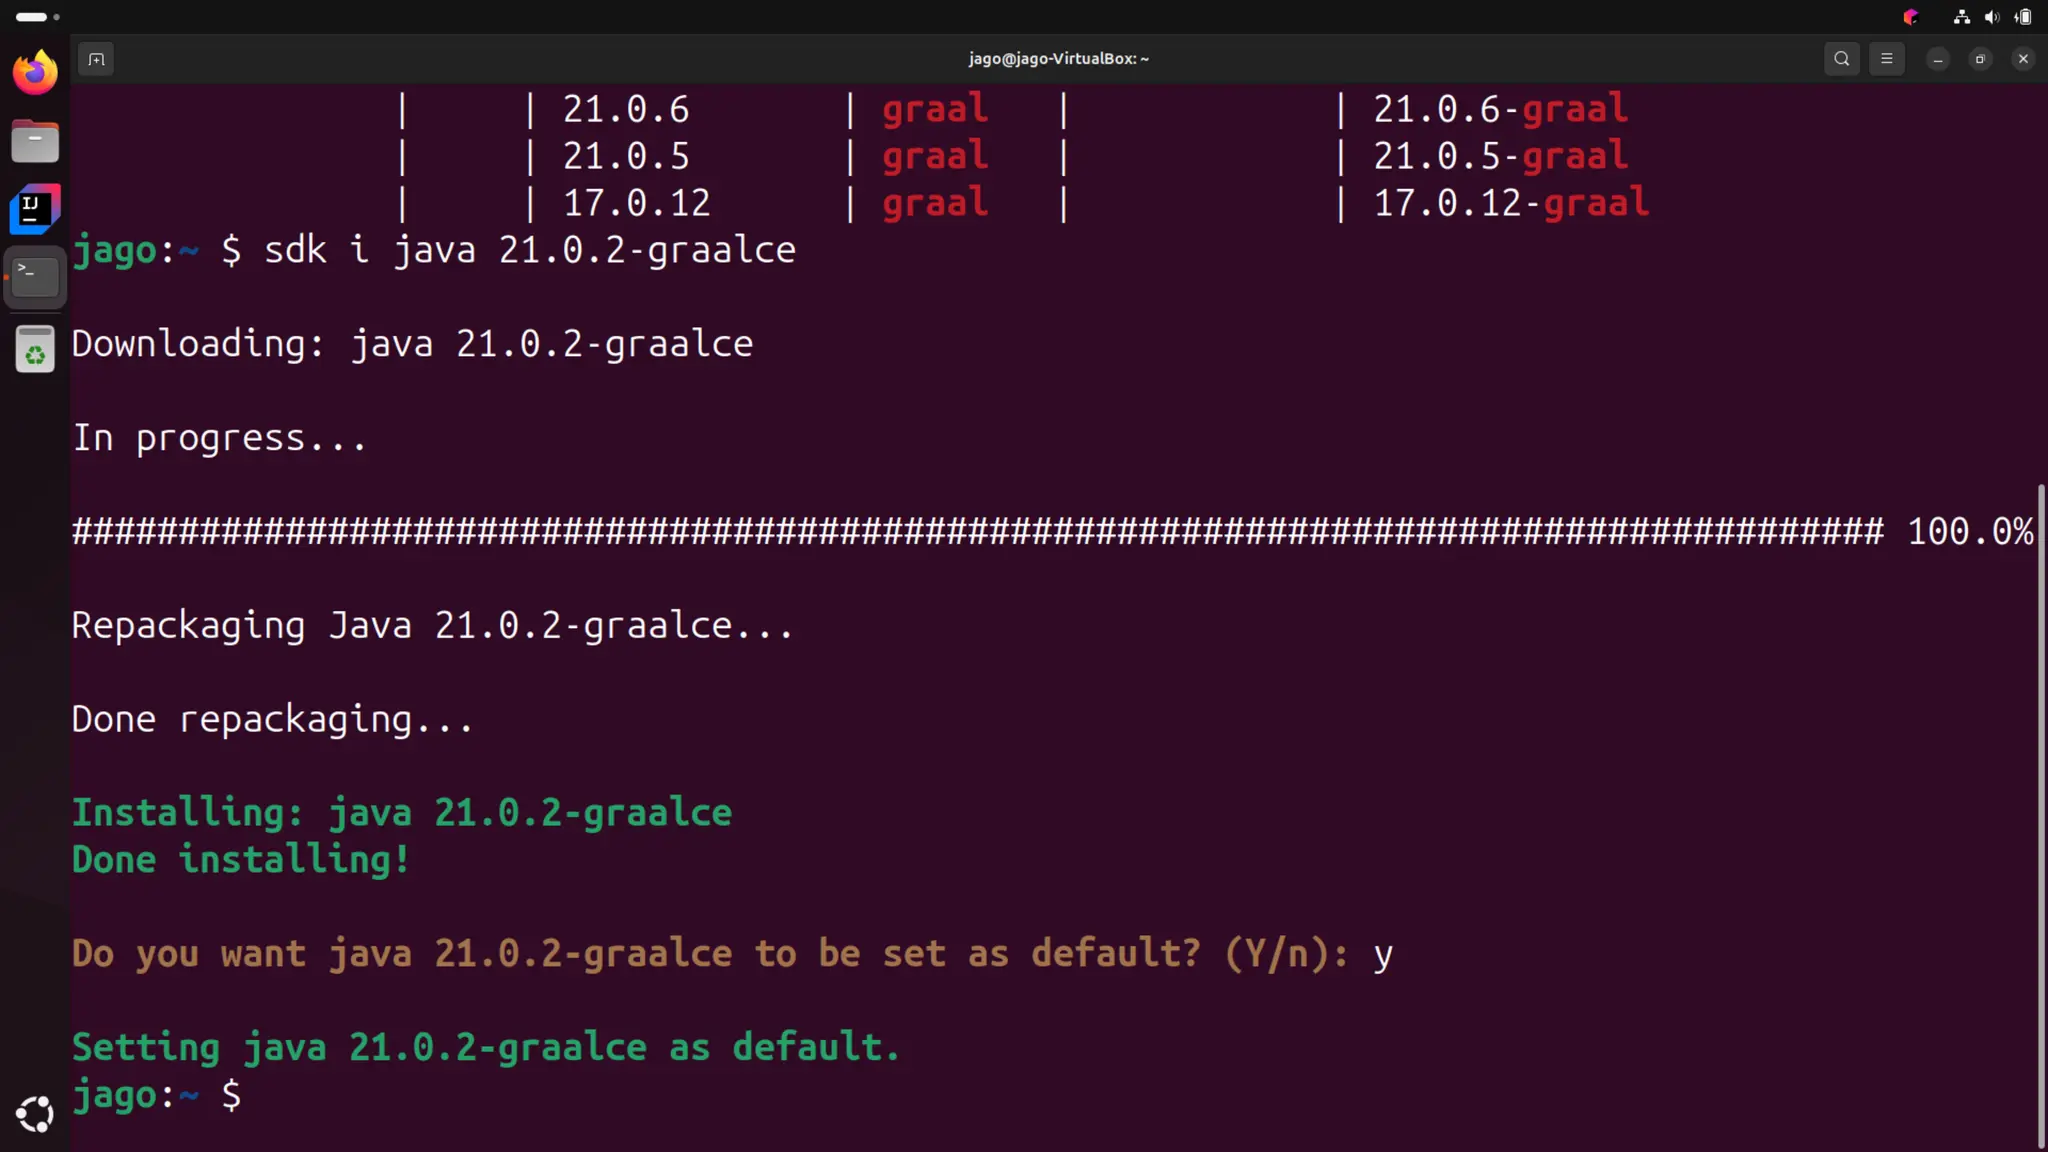Click the terminal search magnifier button

[x=1841, y=59]
